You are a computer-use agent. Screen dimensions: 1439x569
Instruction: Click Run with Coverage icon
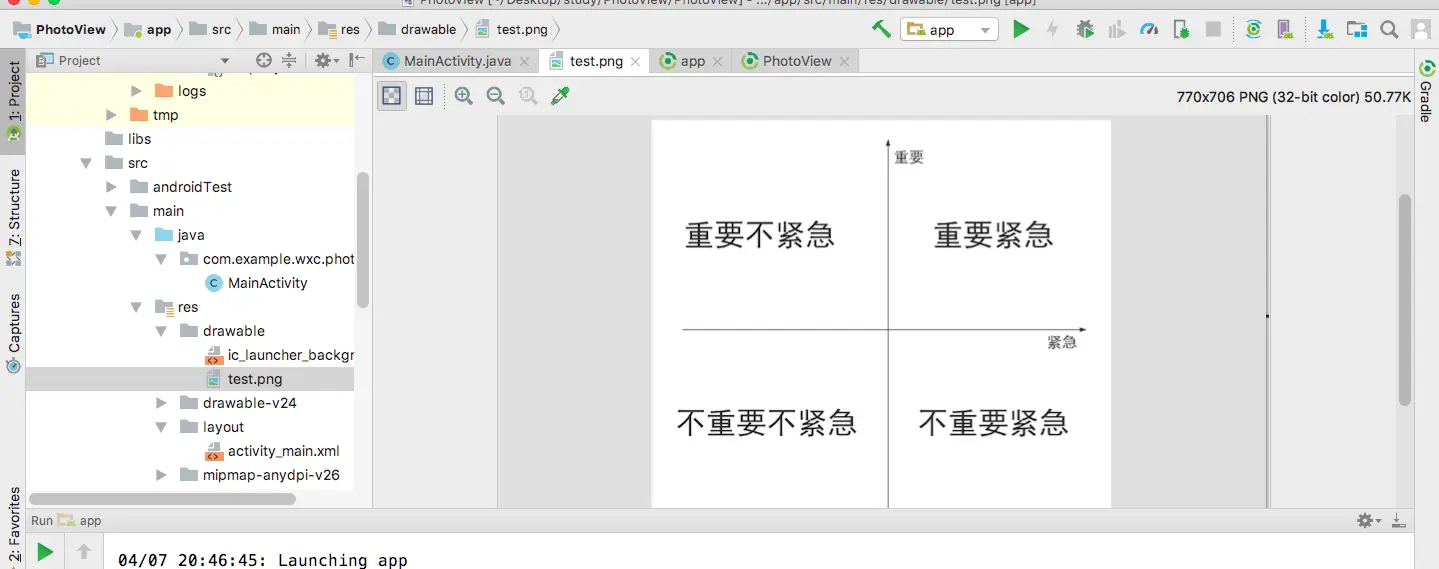click(1117, 30)
